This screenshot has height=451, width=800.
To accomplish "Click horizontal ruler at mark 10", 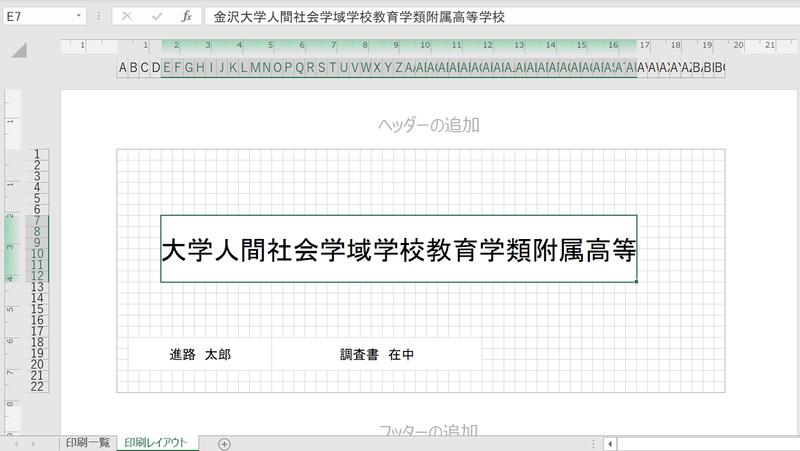I will (425, 45).
